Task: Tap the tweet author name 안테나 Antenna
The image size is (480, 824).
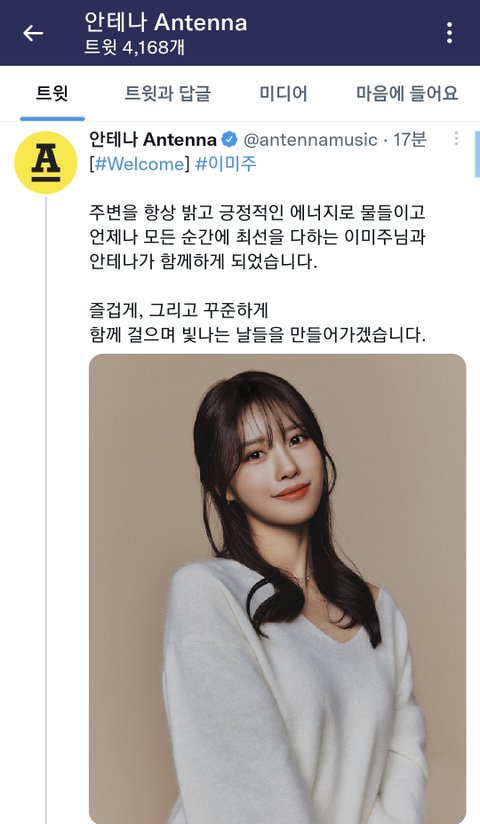Action: point(152,139)
